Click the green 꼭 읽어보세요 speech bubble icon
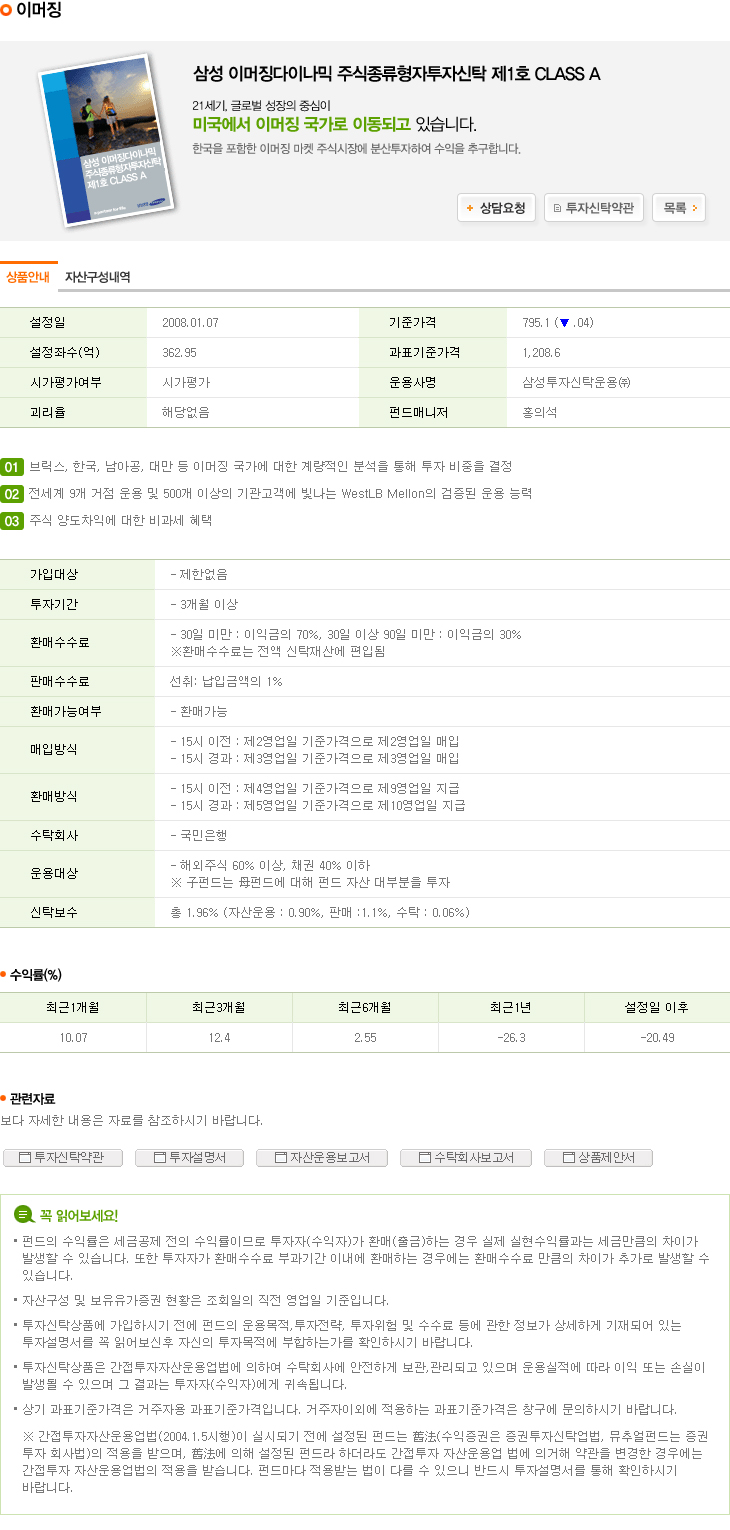This screenshot has width=730, height=1530. pos(24,1215)
